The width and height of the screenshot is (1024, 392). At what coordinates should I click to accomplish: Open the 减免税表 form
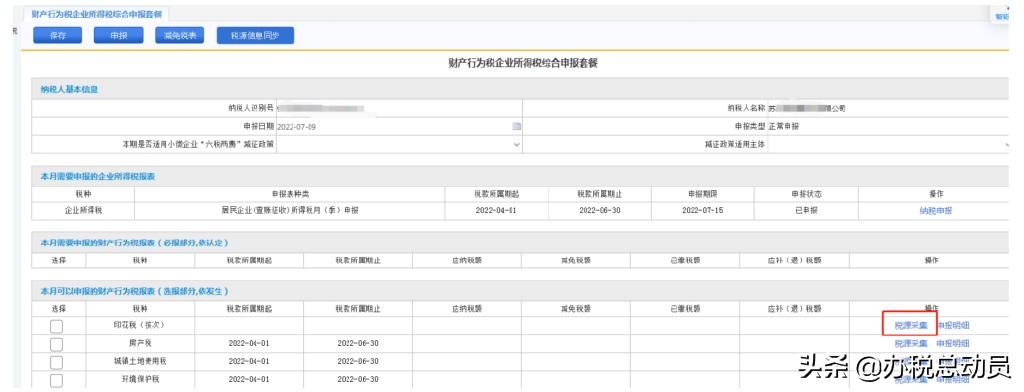180,36
